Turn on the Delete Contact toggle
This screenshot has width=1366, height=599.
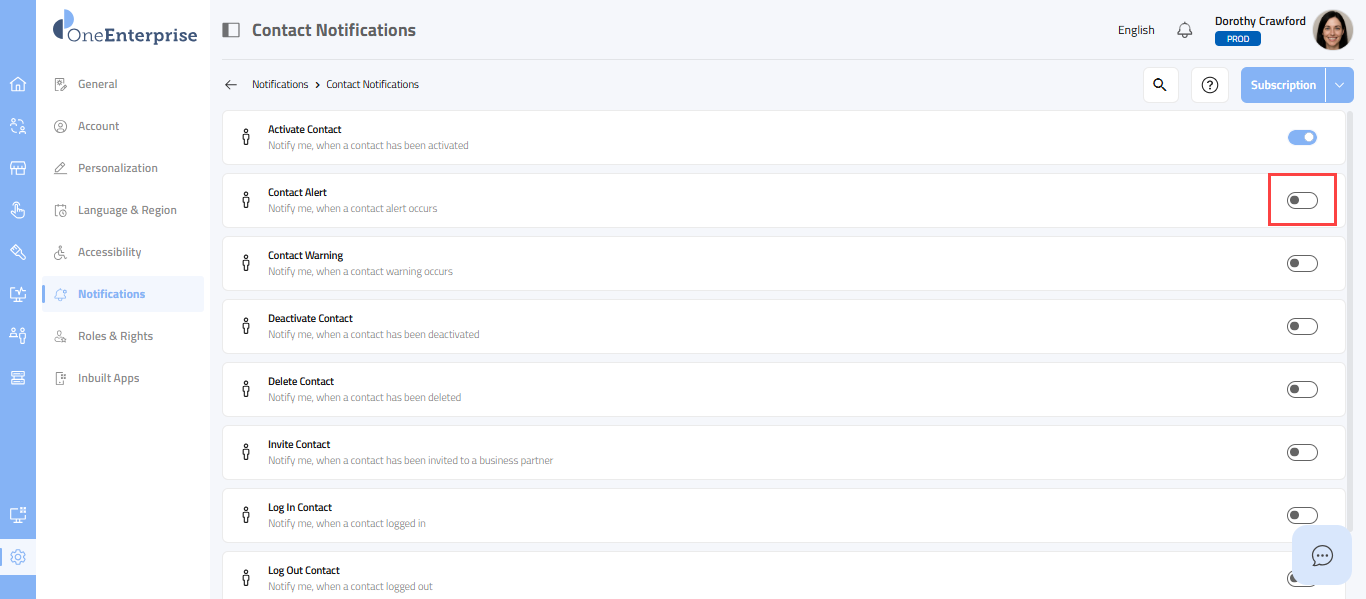(1302, 389)
